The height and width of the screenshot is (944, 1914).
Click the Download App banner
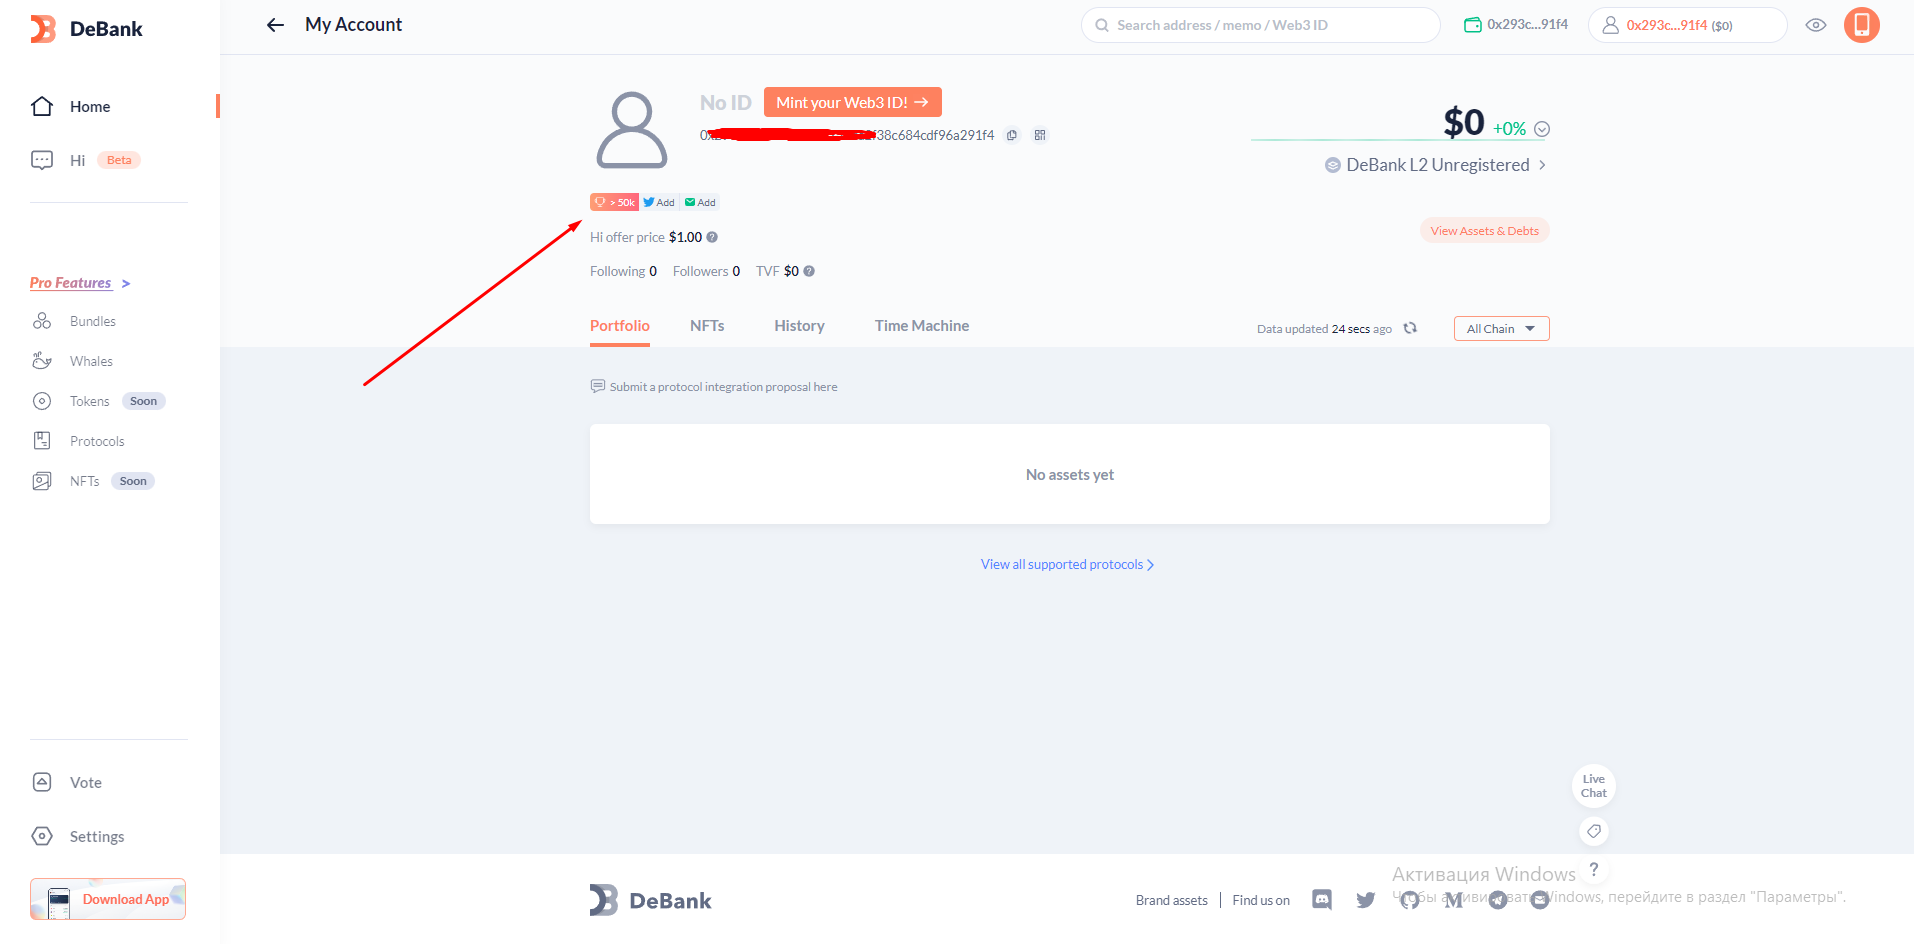pos(108,899)
